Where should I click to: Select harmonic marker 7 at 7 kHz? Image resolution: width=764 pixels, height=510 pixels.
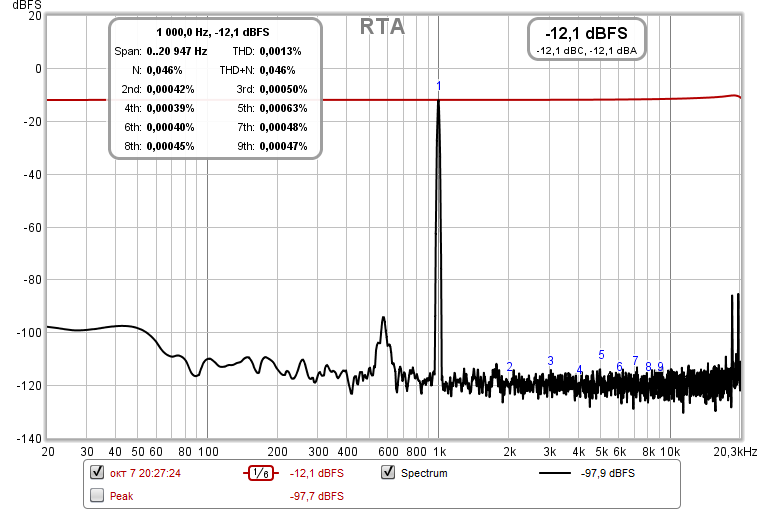[635, 360]
